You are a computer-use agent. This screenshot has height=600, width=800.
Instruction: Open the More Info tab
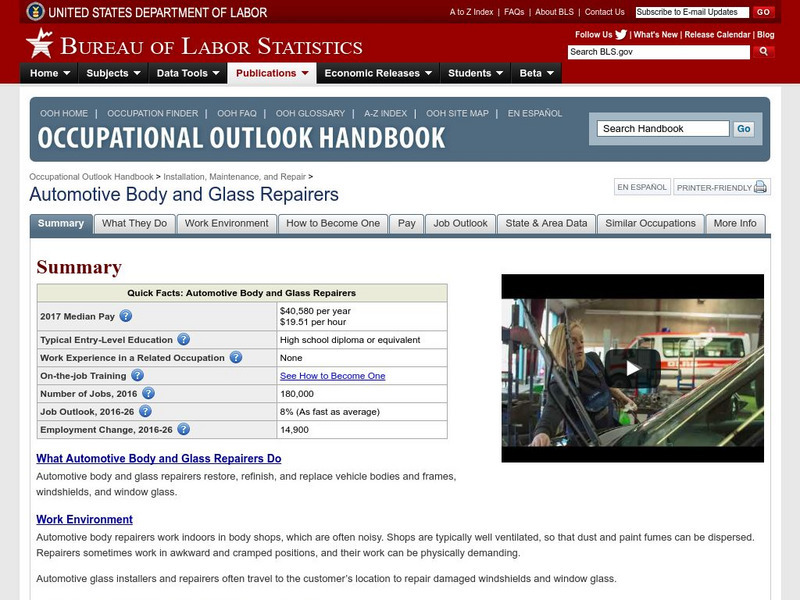[735, 223]
